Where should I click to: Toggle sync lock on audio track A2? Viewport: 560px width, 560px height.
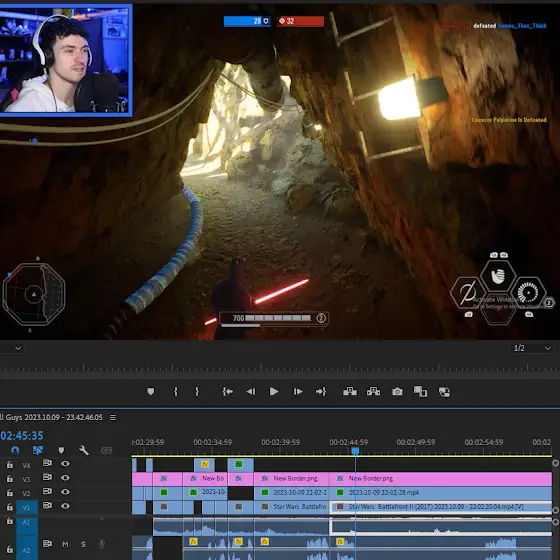pyautogui.click(x=47, y=544)
